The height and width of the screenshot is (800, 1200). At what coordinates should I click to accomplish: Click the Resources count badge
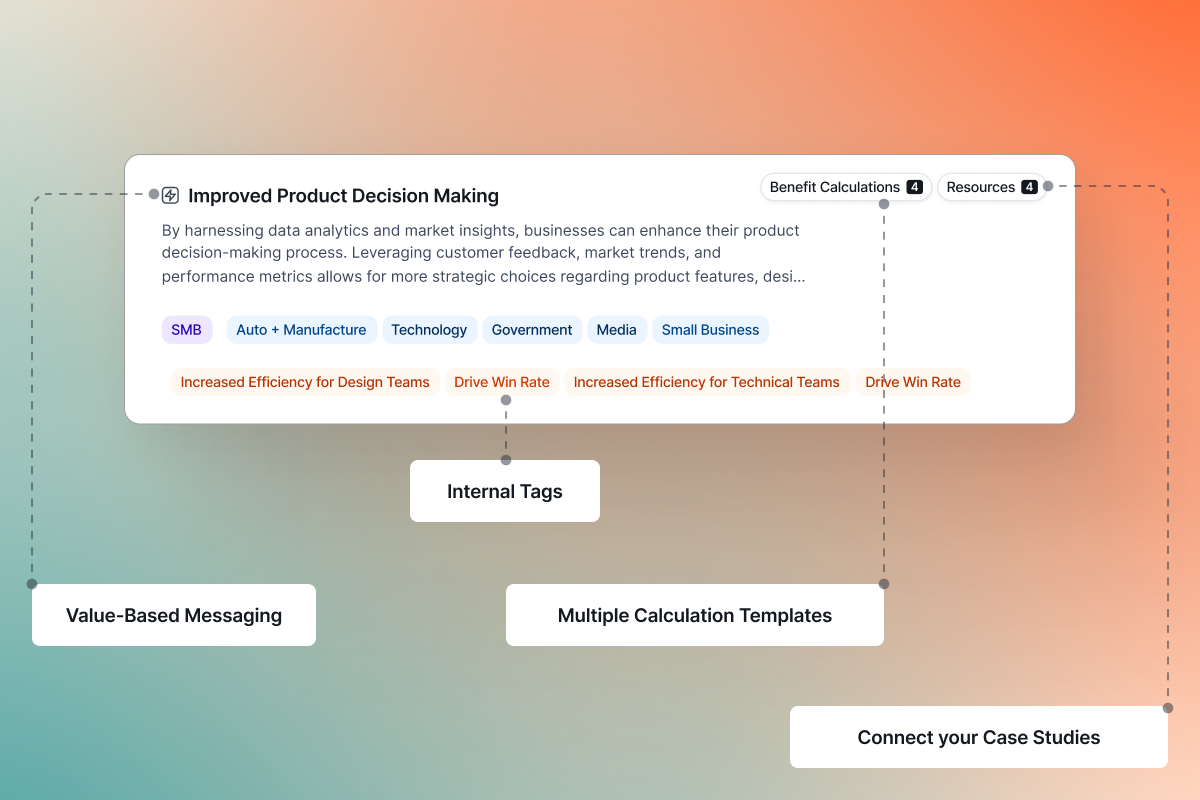[1029, 187]
